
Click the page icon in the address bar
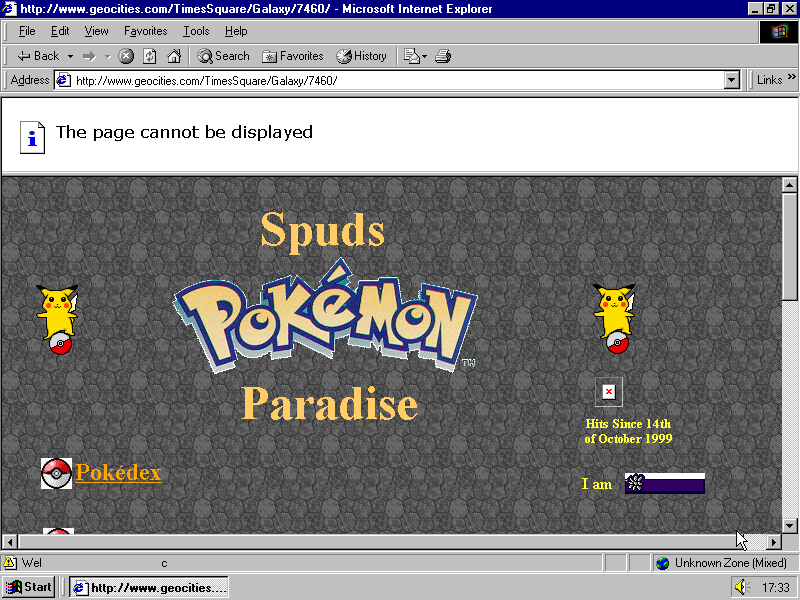(64, 81)
